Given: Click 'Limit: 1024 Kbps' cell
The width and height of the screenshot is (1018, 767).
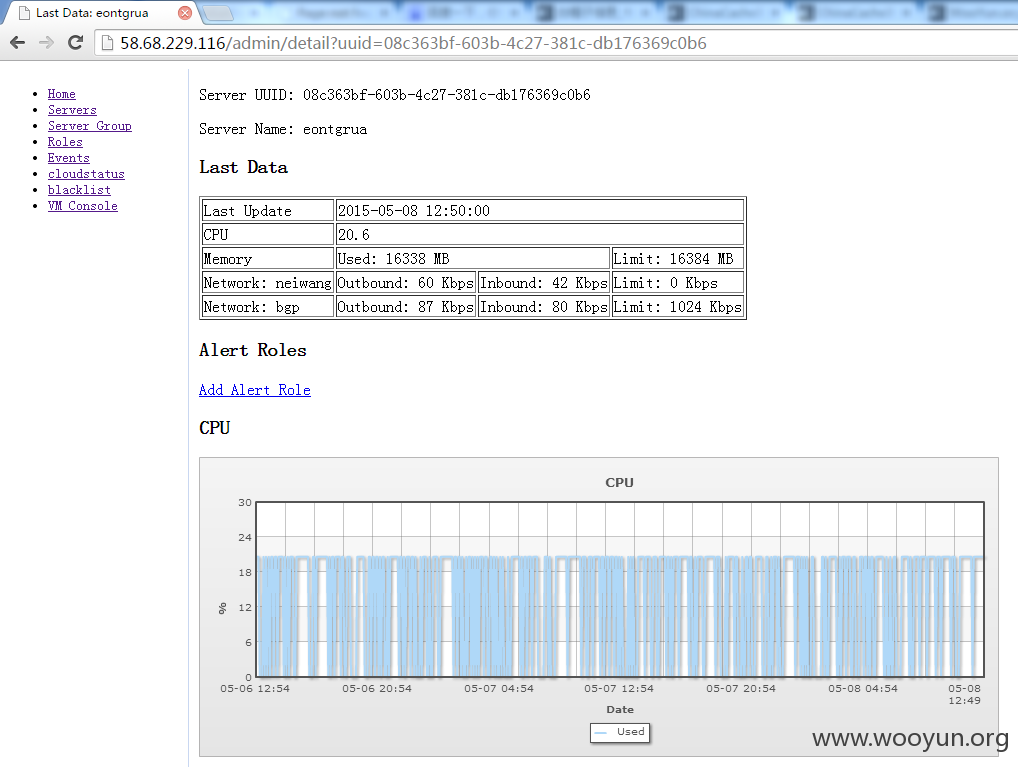Looking at the screenshot, I should click(x=678, y=307).
